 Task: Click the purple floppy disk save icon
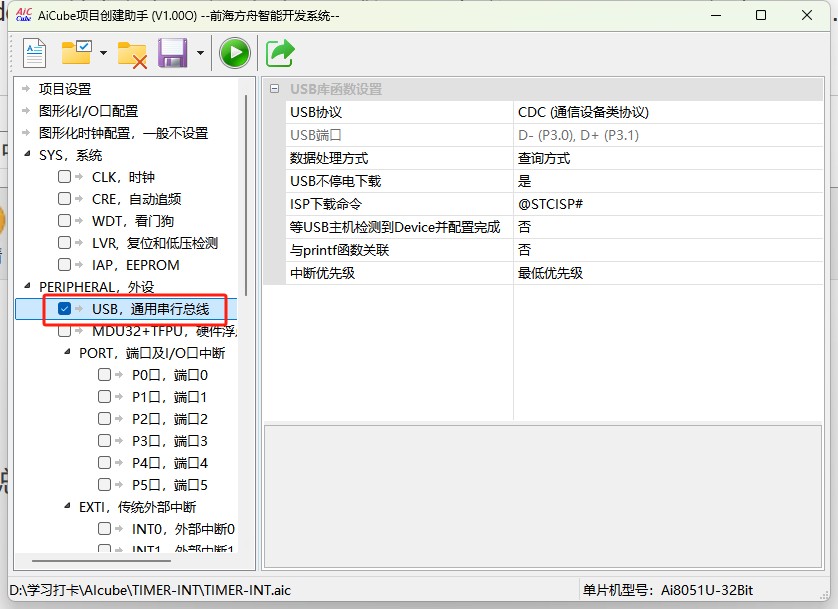[173, 53]
